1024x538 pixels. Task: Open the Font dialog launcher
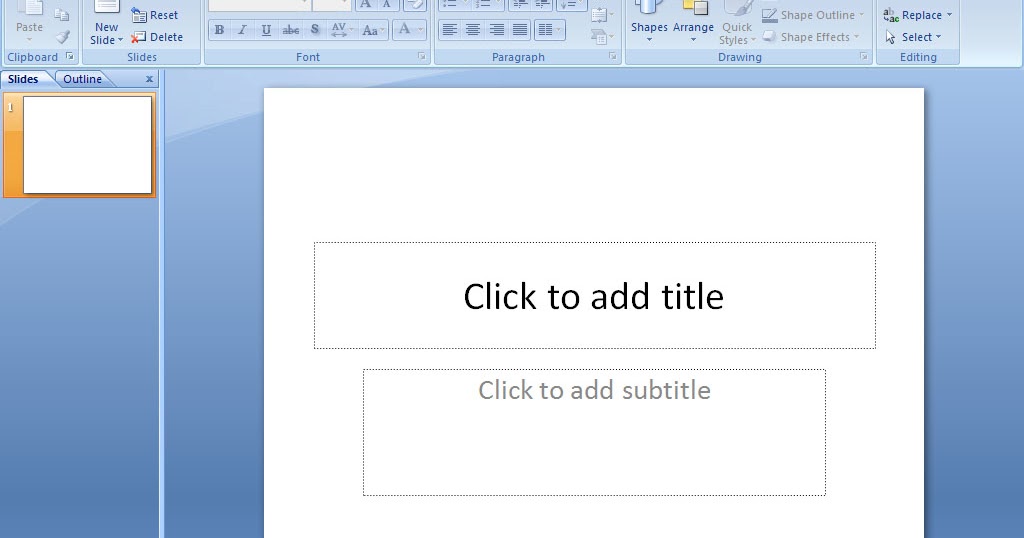pos(422,57)
